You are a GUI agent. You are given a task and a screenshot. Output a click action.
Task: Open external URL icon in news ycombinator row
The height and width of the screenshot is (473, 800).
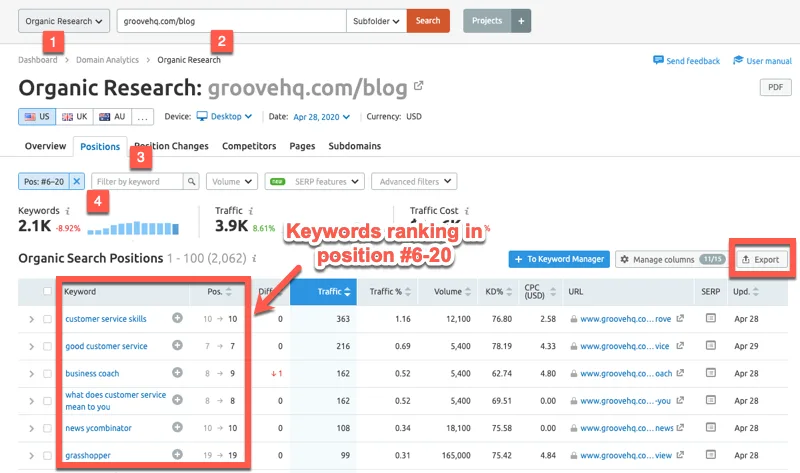[x=680, y=428]
